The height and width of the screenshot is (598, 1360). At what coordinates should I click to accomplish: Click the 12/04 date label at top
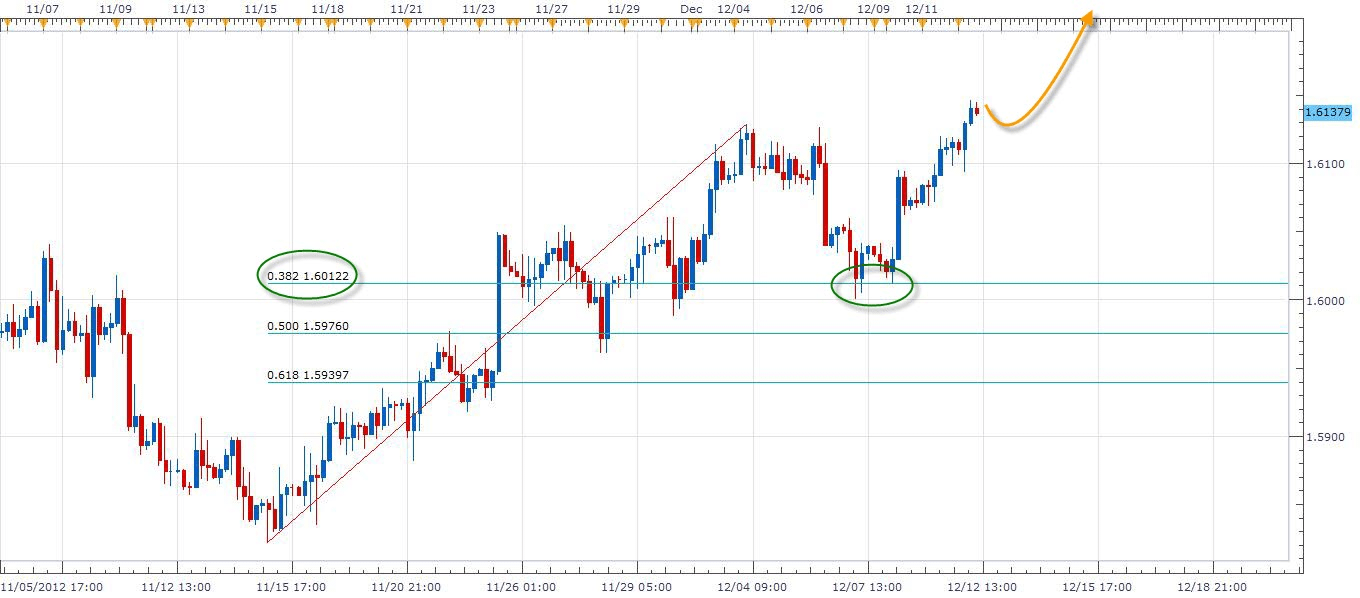coord(735,8)
